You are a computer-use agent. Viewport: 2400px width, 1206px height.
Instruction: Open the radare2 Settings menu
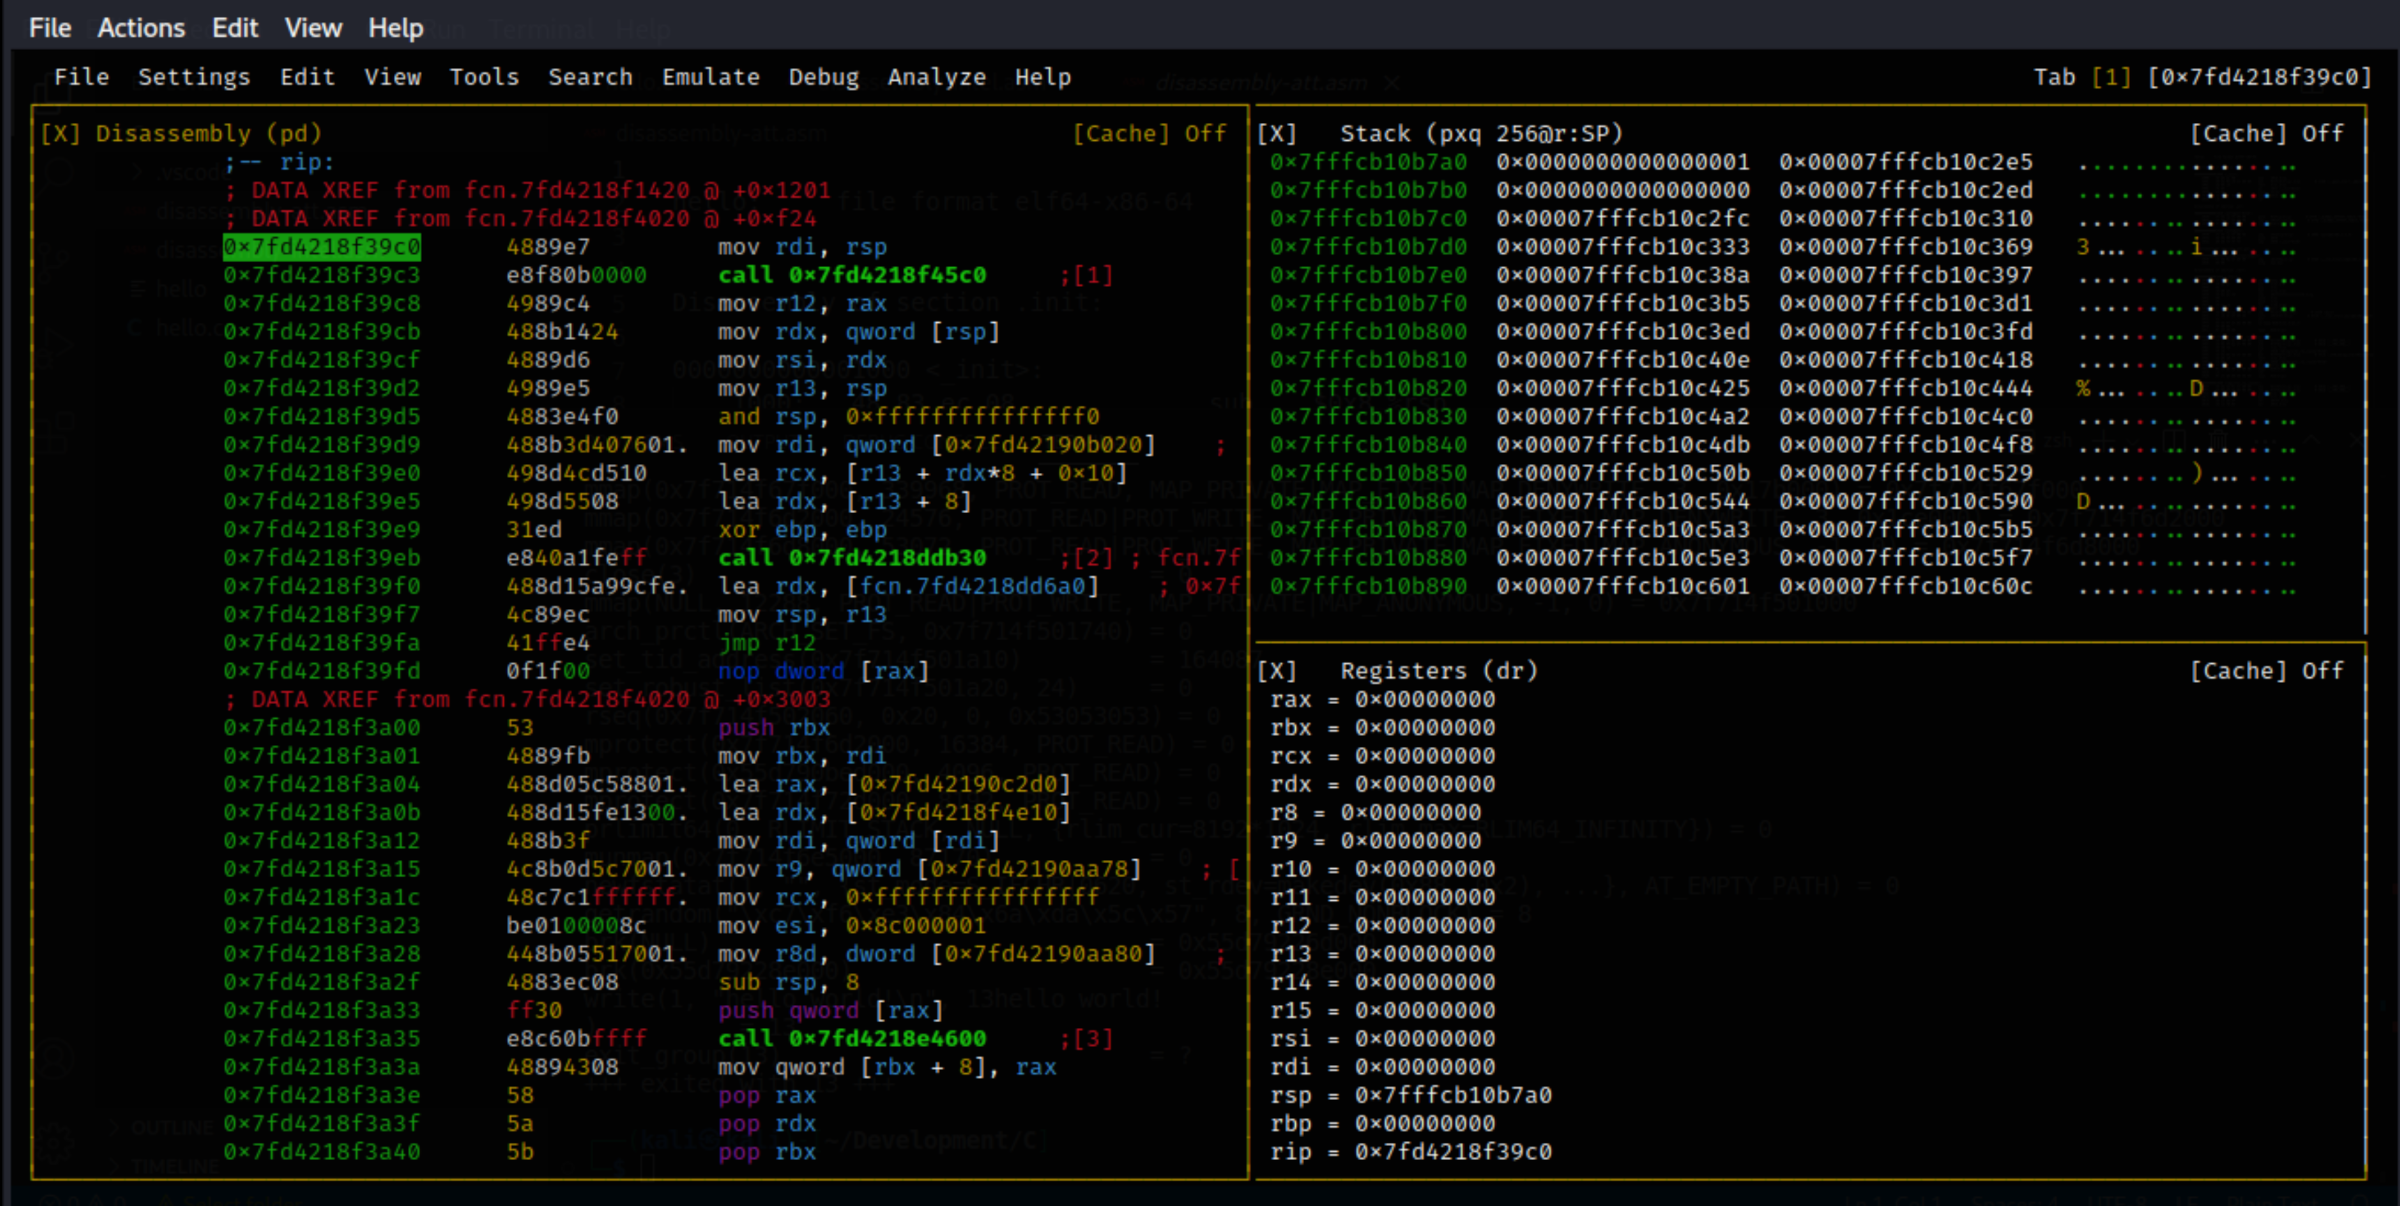pyautogui.click(x=194, y=77)
